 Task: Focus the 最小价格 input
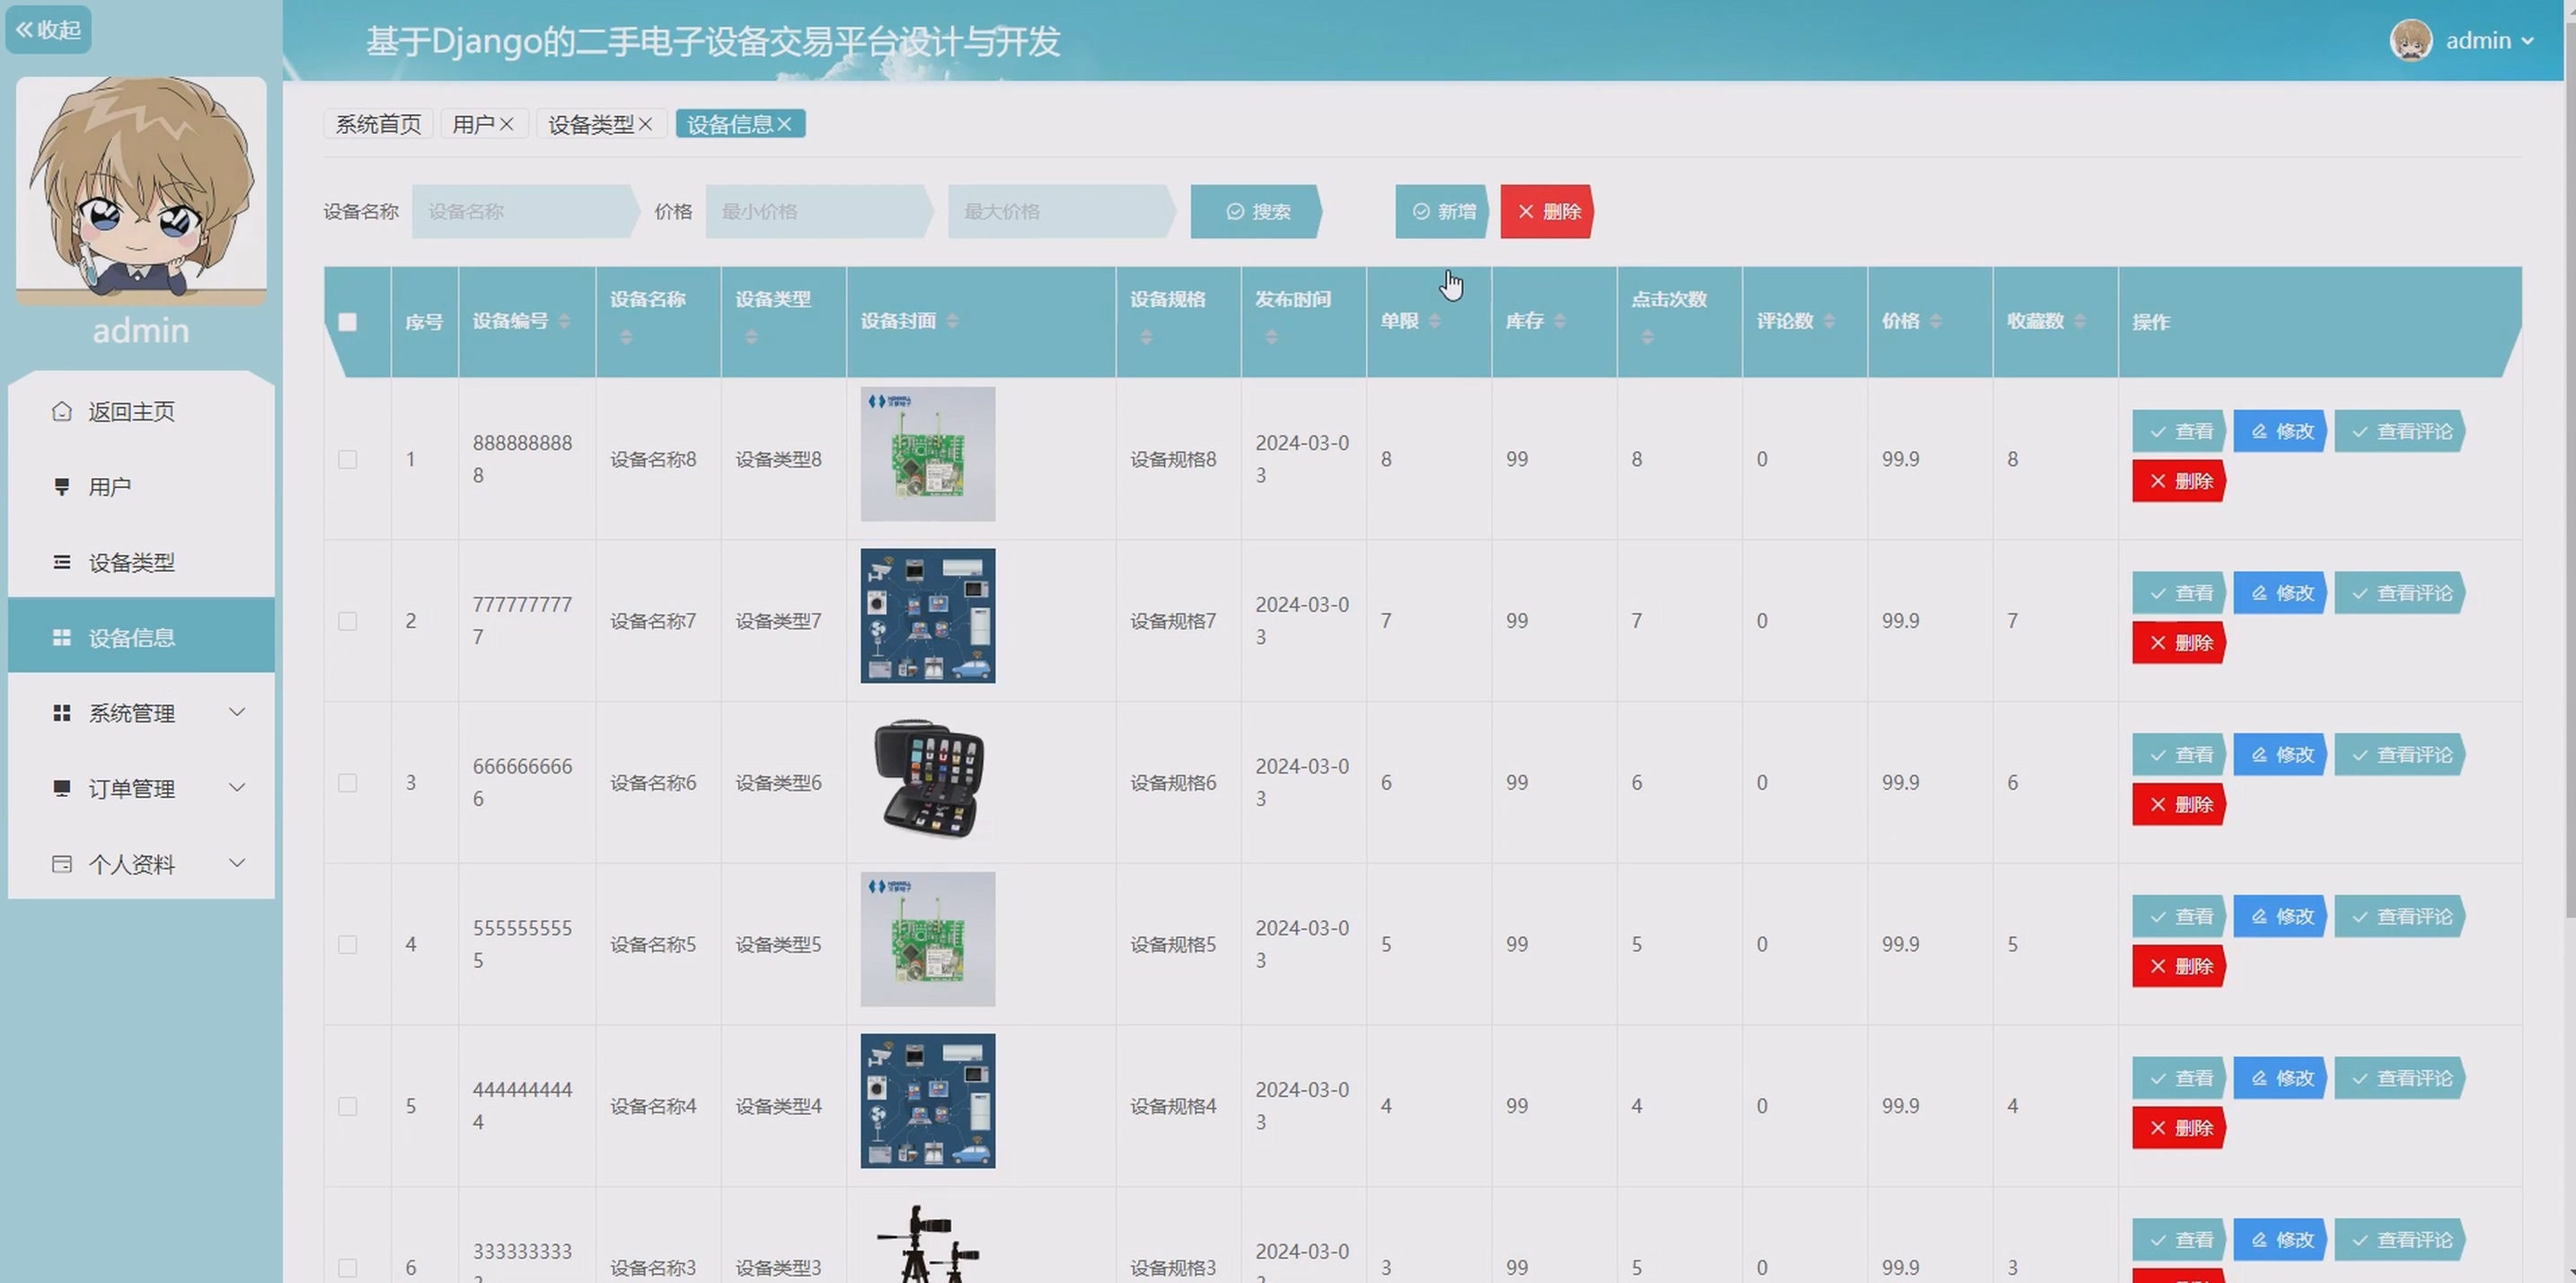click(x=819, y=211)
